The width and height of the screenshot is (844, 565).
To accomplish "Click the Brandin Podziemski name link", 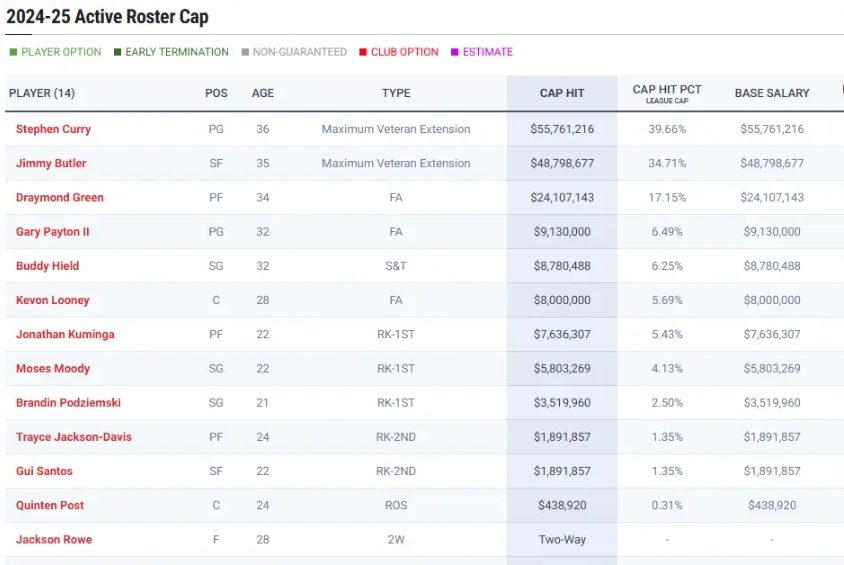I will (x=67, y=402).
